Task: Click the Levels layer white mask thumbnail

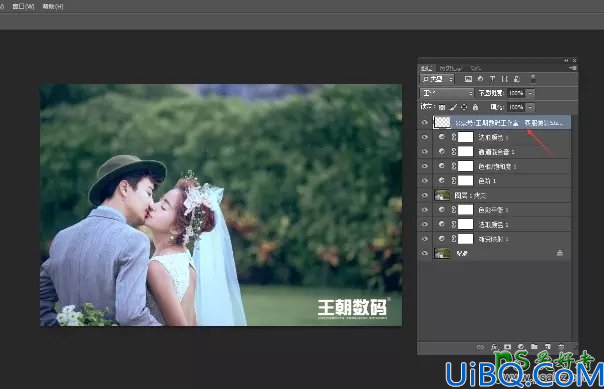Action: click(x=465, y=181)
